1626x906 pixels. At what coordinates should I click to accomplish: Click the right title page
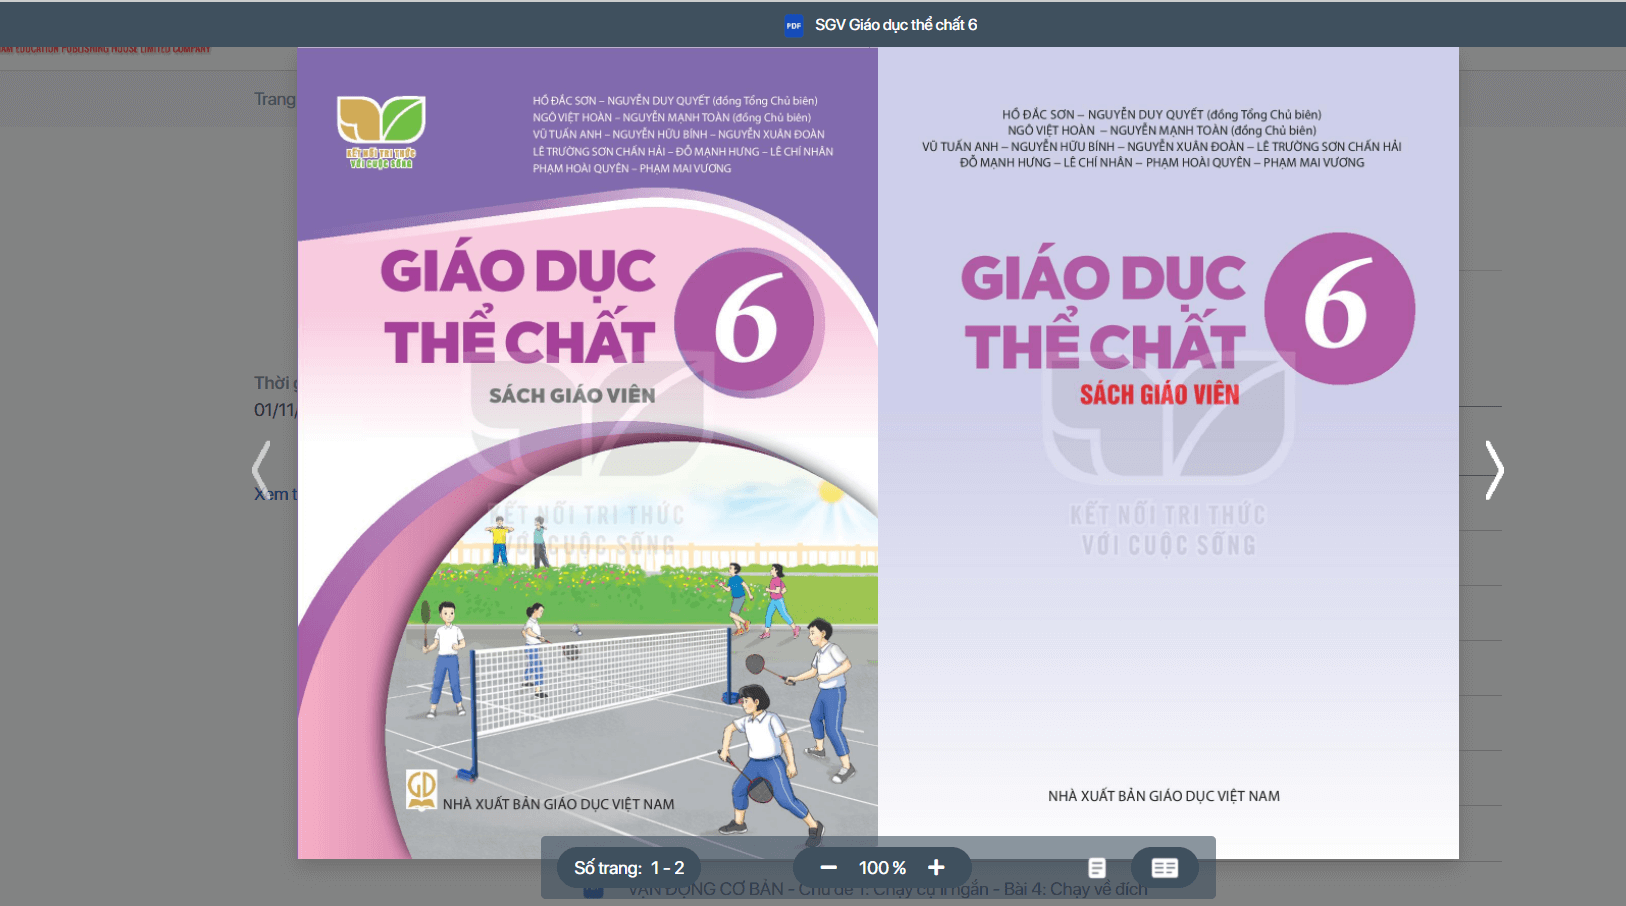(x=1168, y=453)
